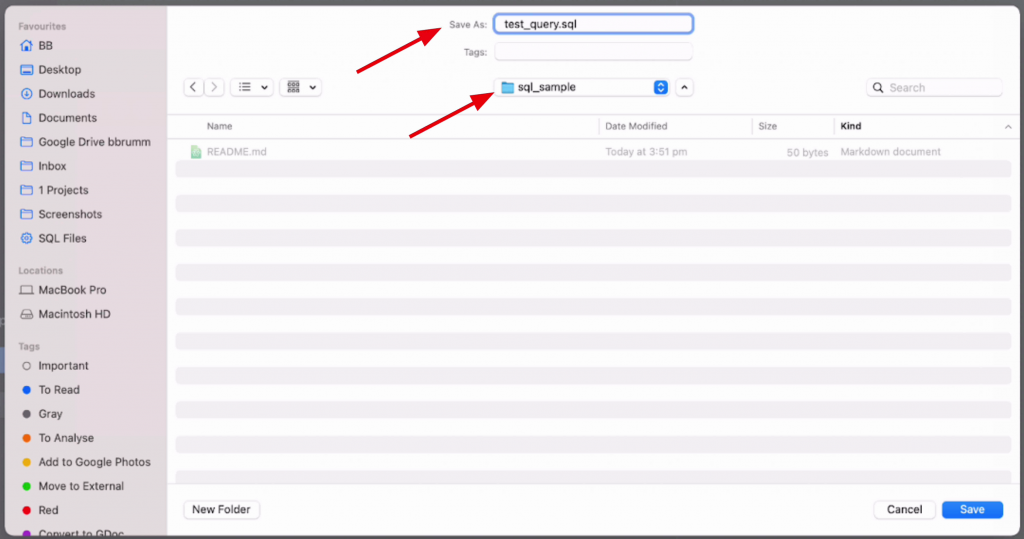Image resolution: width=1024 pixels, height=539 pixels.
Task: Click the back navigation arrow
Action: (194, 88)
